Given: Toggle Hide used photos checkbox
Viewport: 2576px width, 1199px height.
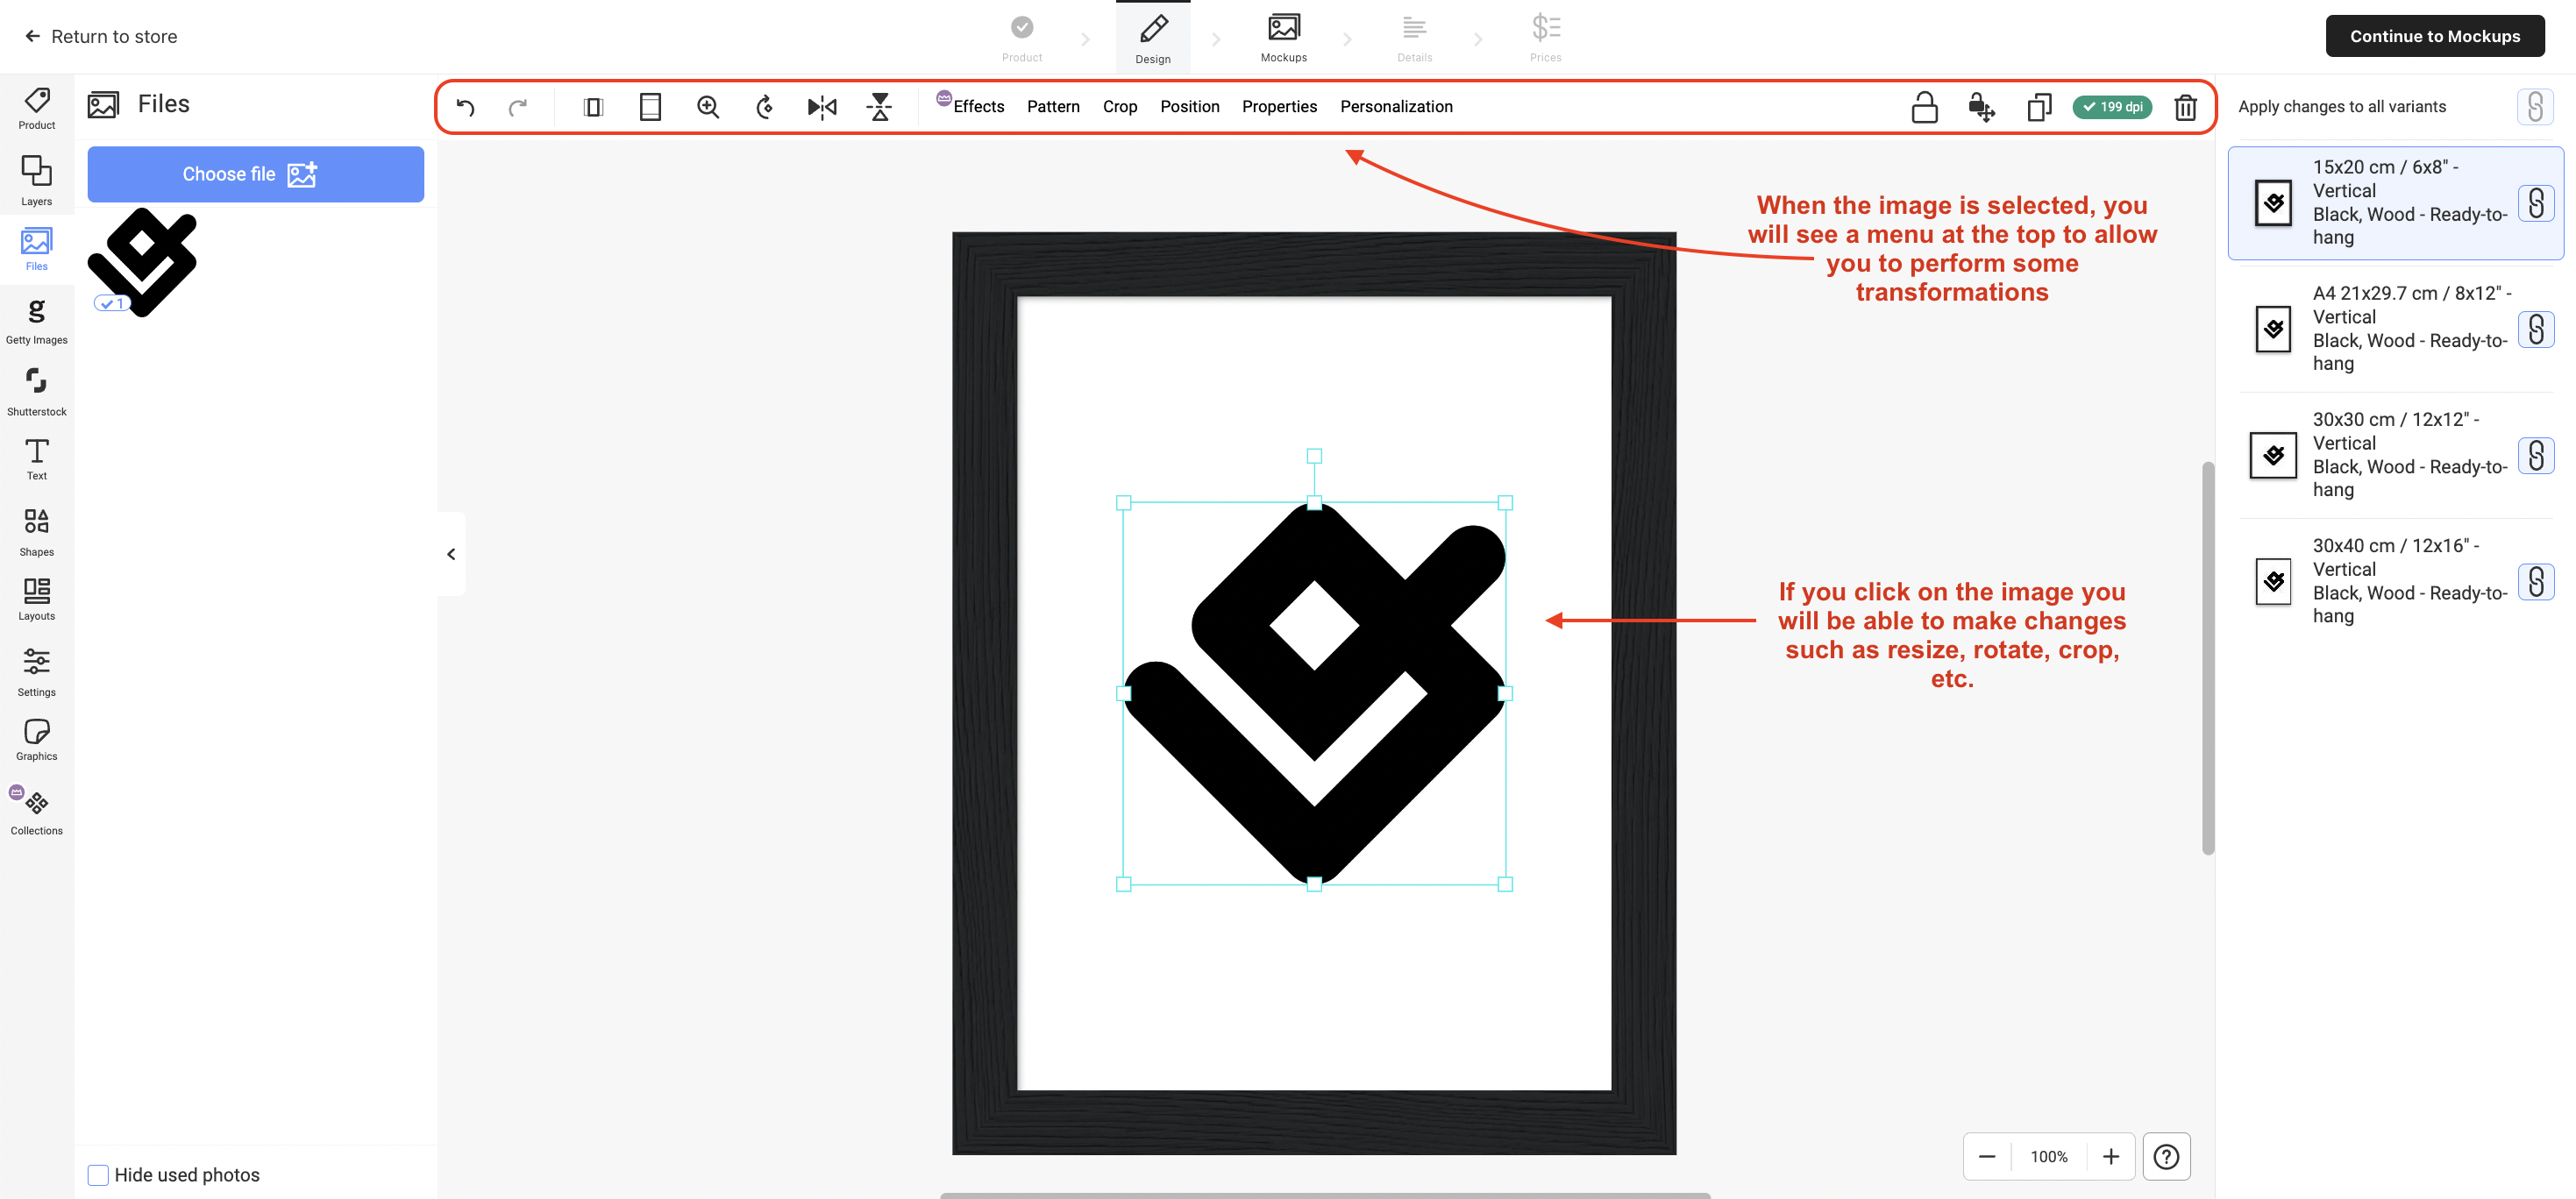Looking at the screenshot, I should [98, 1175].
